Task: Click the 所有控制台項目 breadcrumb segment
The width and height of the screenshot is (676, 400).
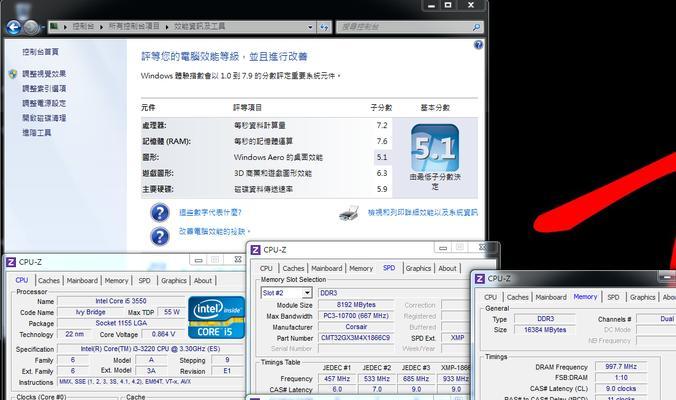Action: point(134,26)
